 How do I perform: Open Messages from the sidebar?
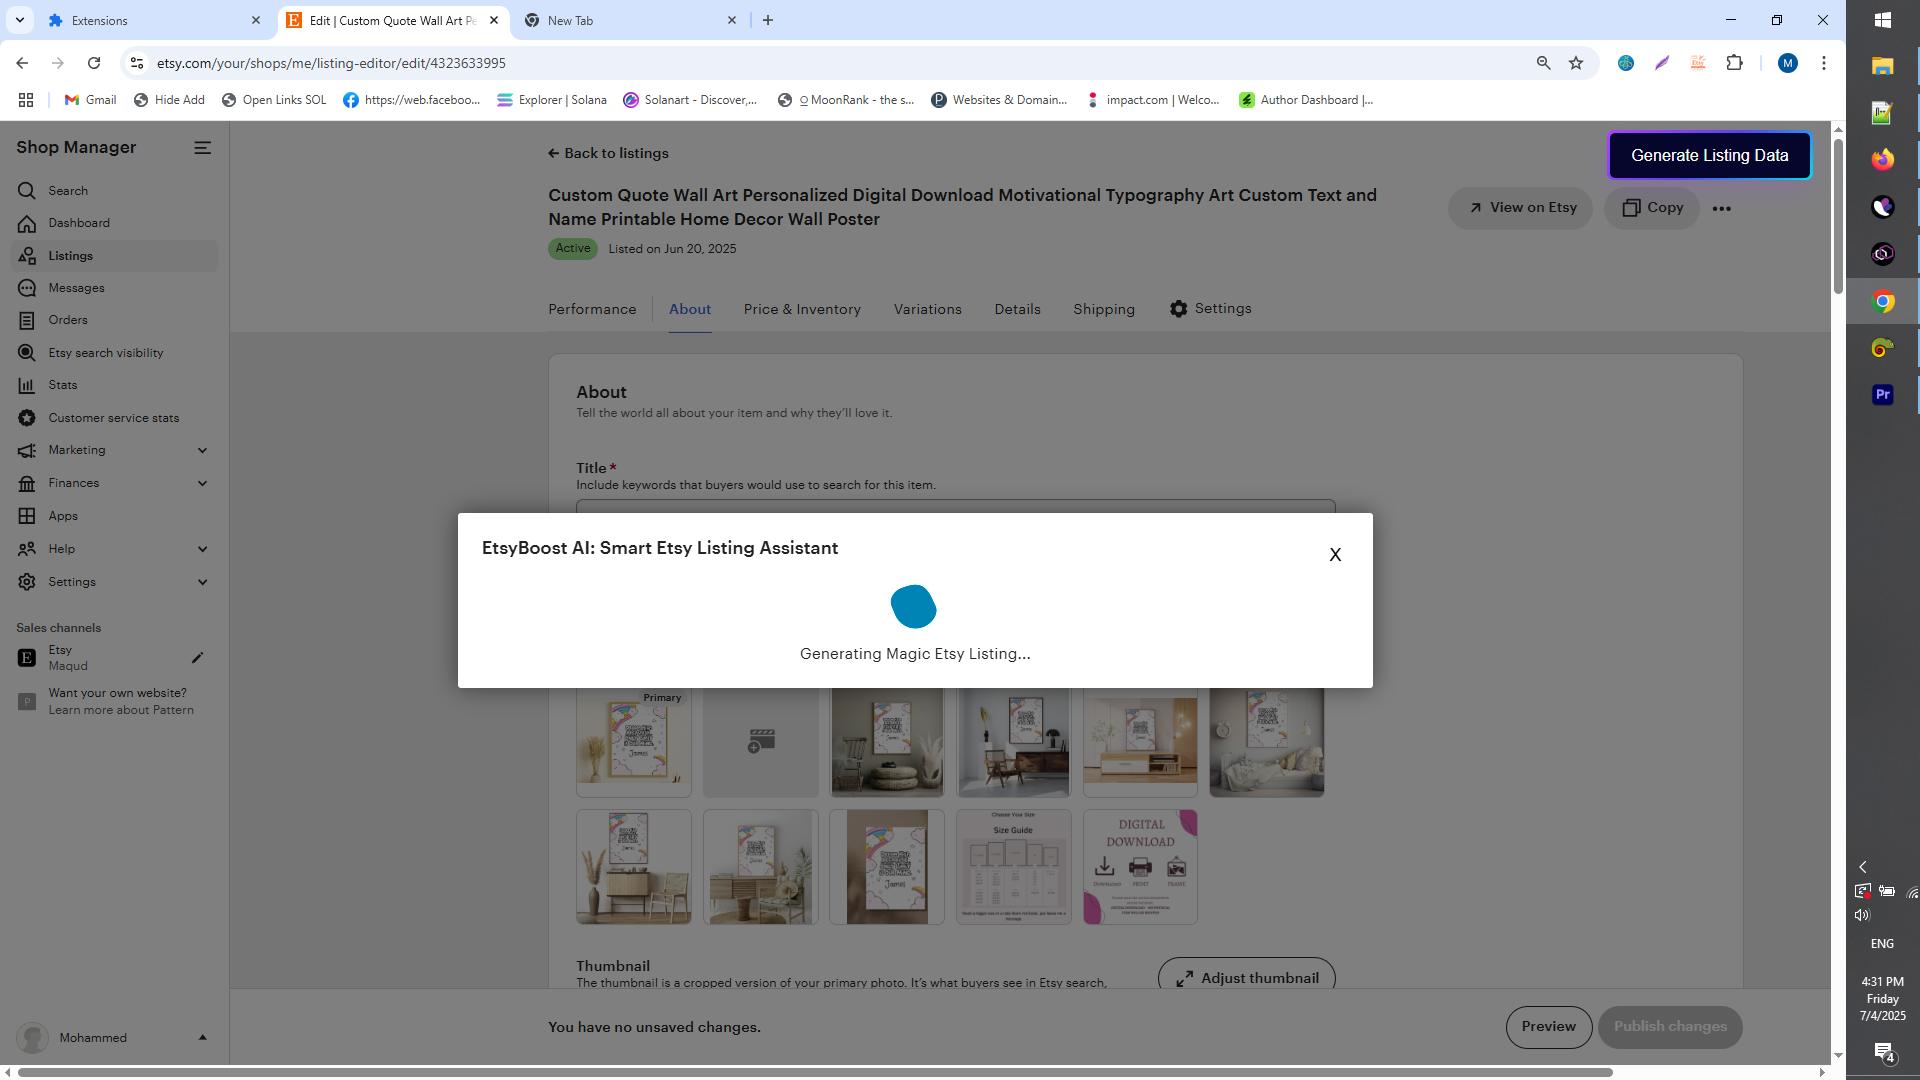(x=77, y=287)
